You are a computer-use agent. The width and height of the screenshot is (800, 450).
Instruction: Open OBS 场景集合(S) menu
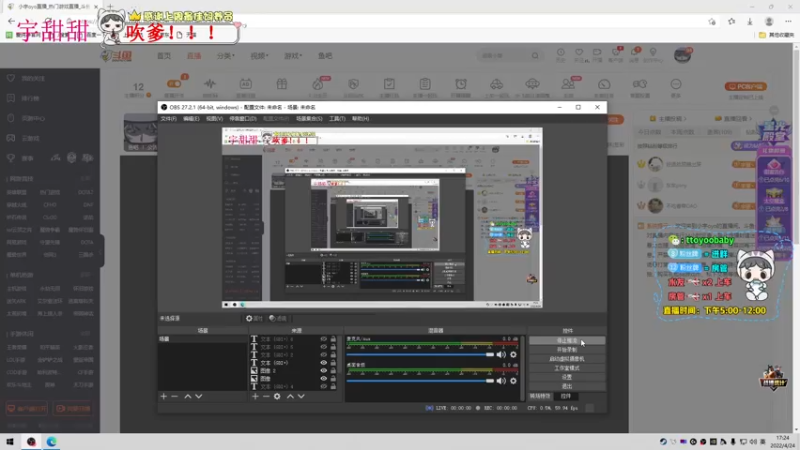pos(309,118)
